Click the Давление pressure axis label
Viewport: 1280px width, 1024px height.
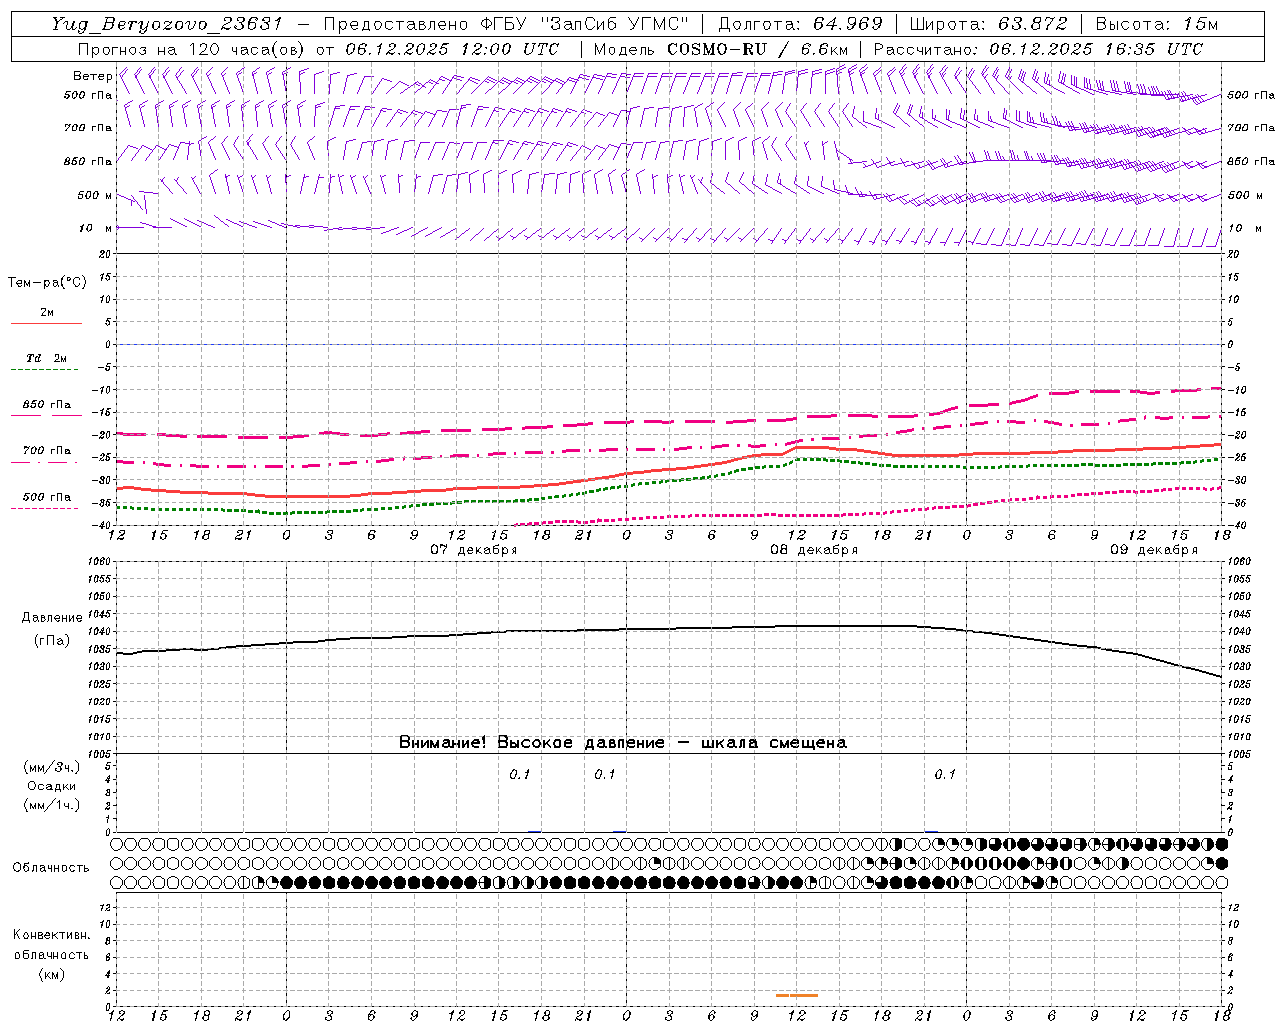click(52, 618)
